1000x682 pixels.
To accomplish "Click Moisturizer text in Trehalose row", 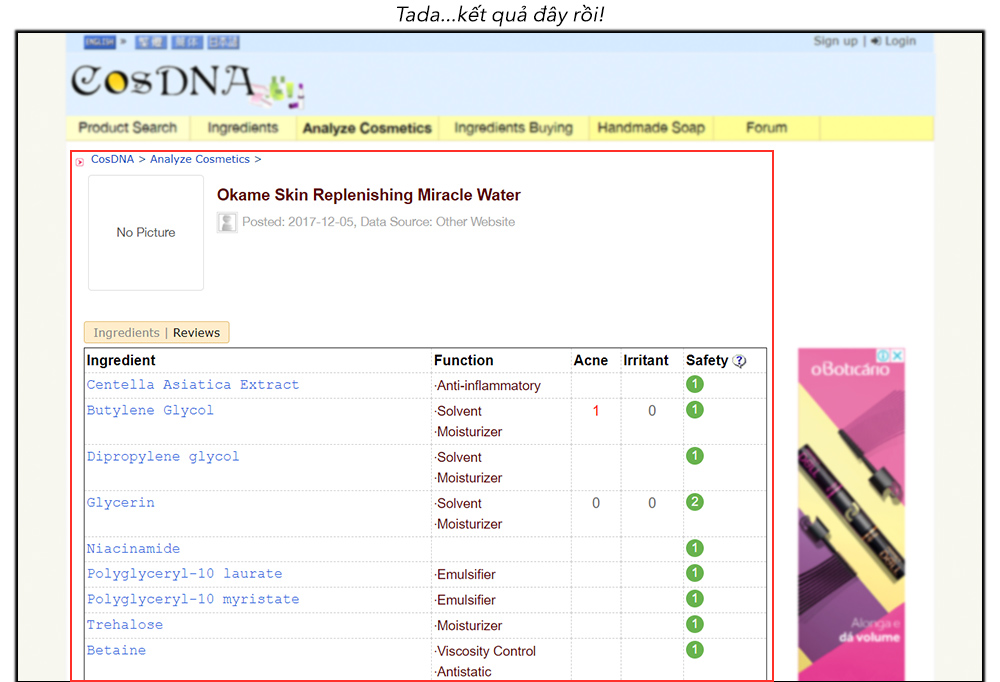I will (469, 625).
